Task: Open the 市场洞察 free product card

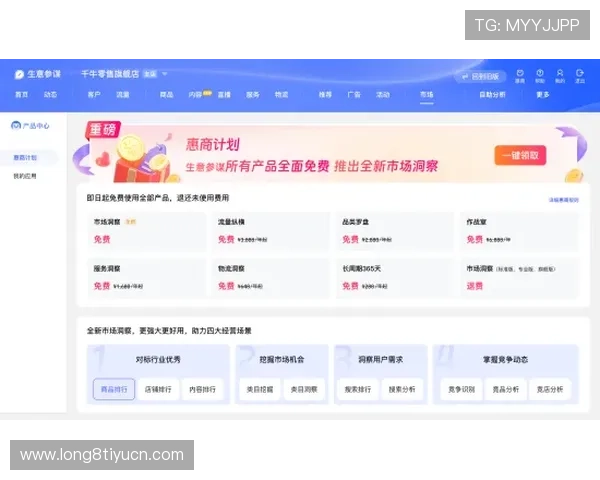Action: pos(147,232)
